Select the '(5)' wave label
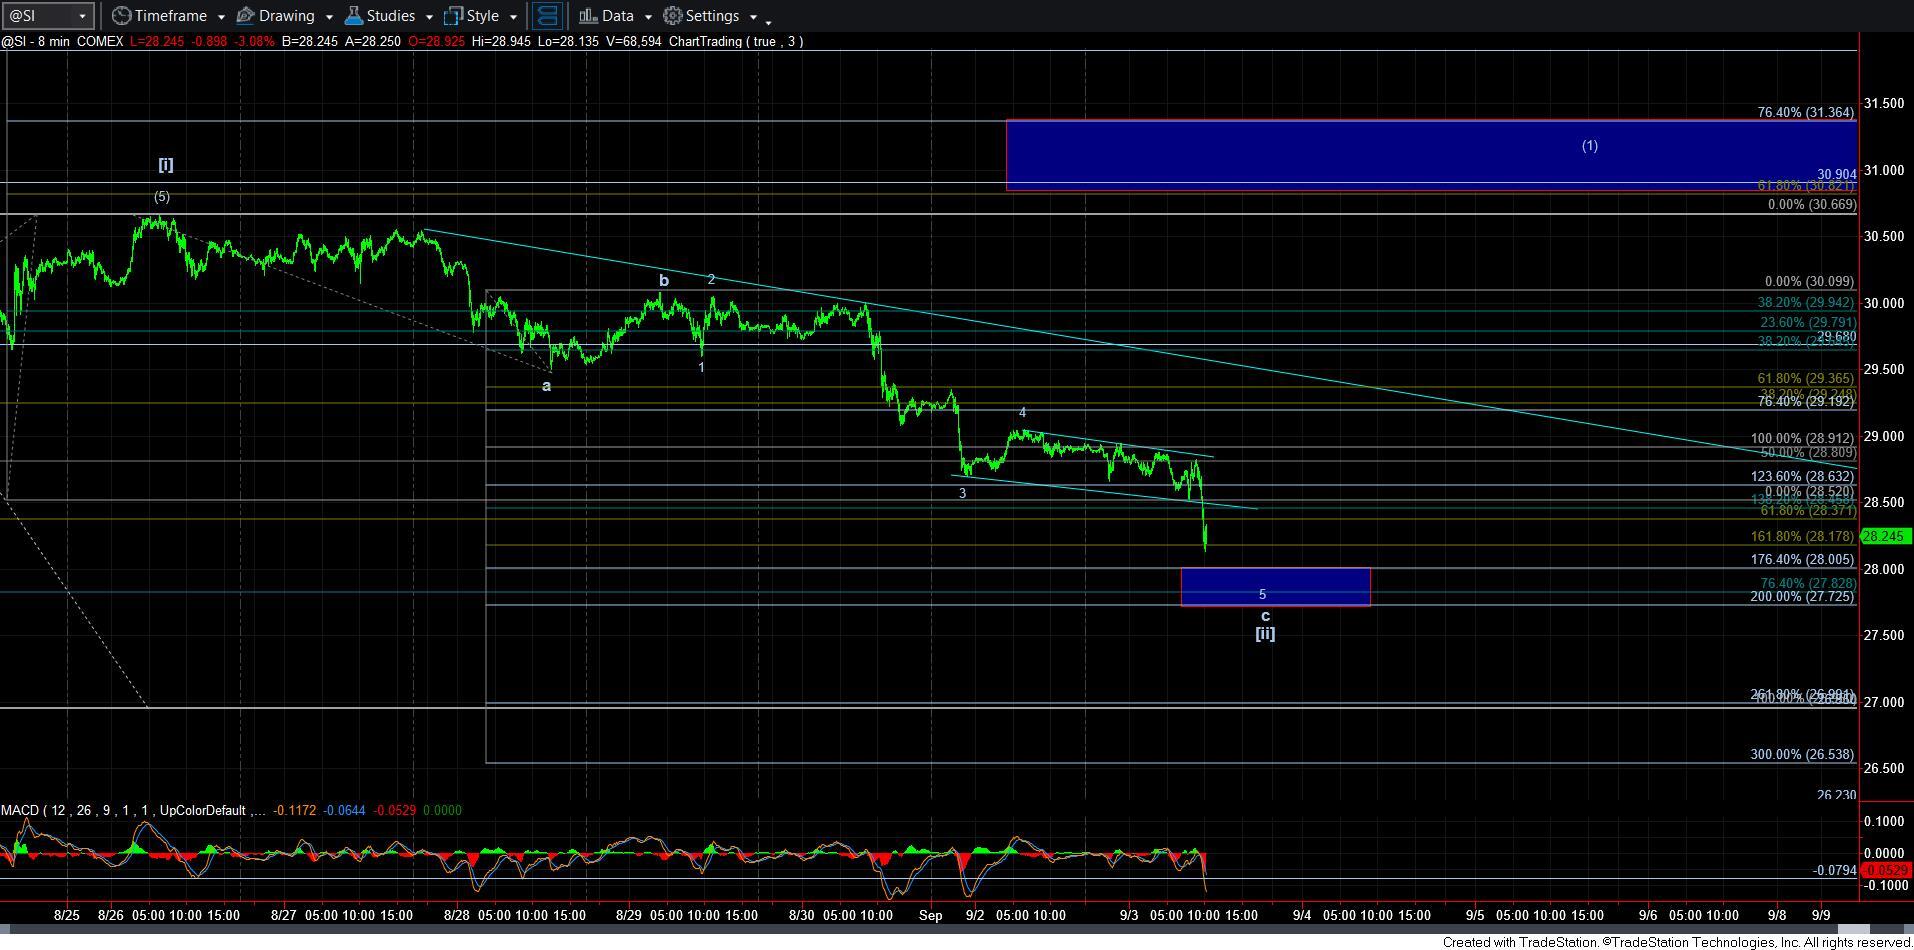Viewport: 1914px width, 950px height. pos(162,196)
